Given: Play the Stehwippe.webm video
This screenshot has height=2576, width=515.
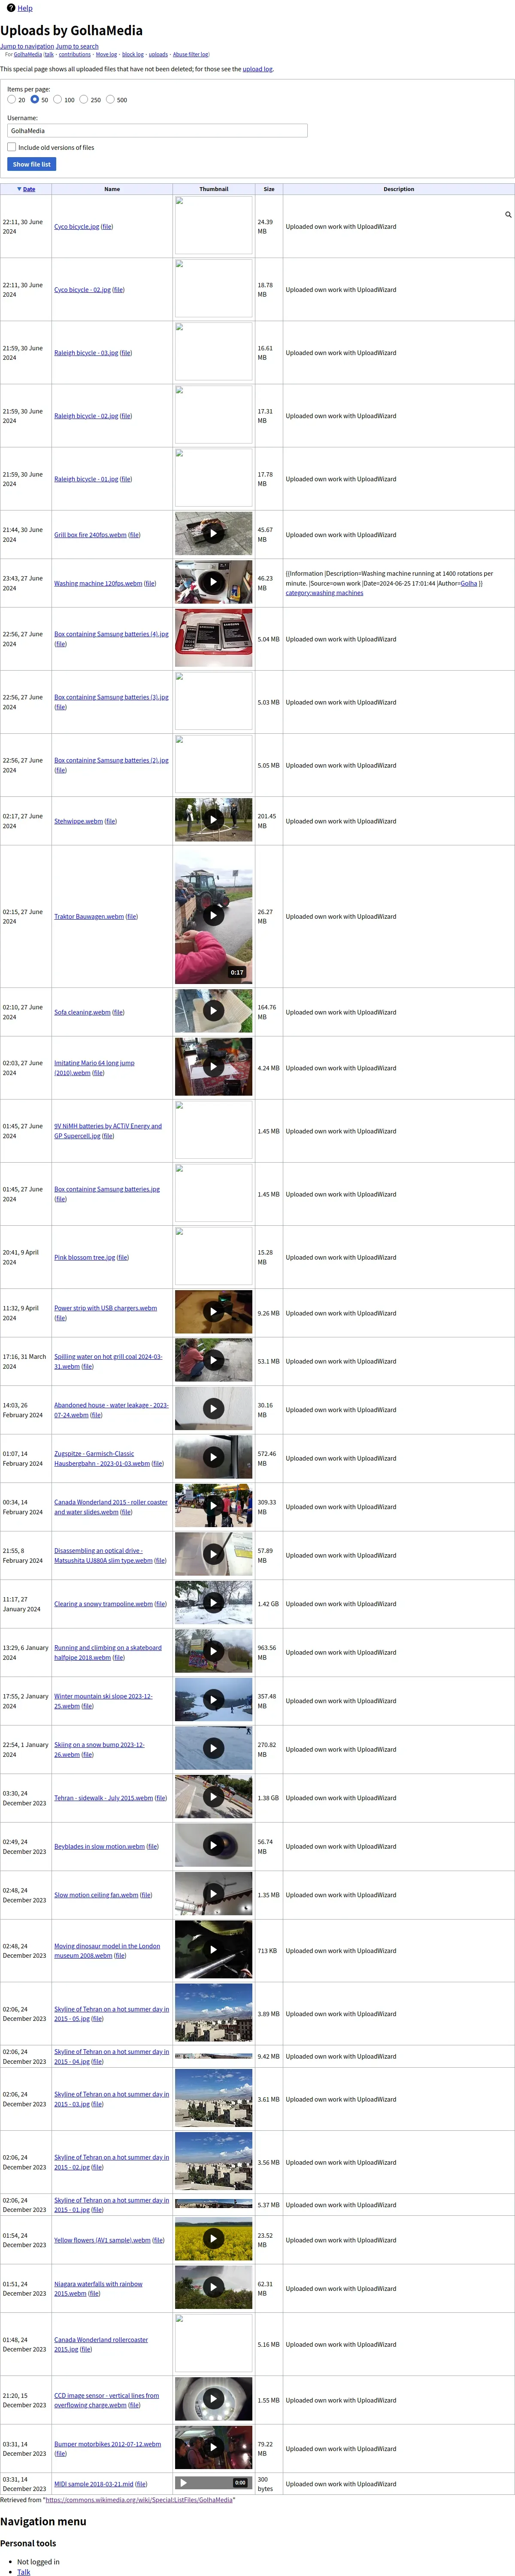Looking at the screenshot, I should click(x=213, y=820).
